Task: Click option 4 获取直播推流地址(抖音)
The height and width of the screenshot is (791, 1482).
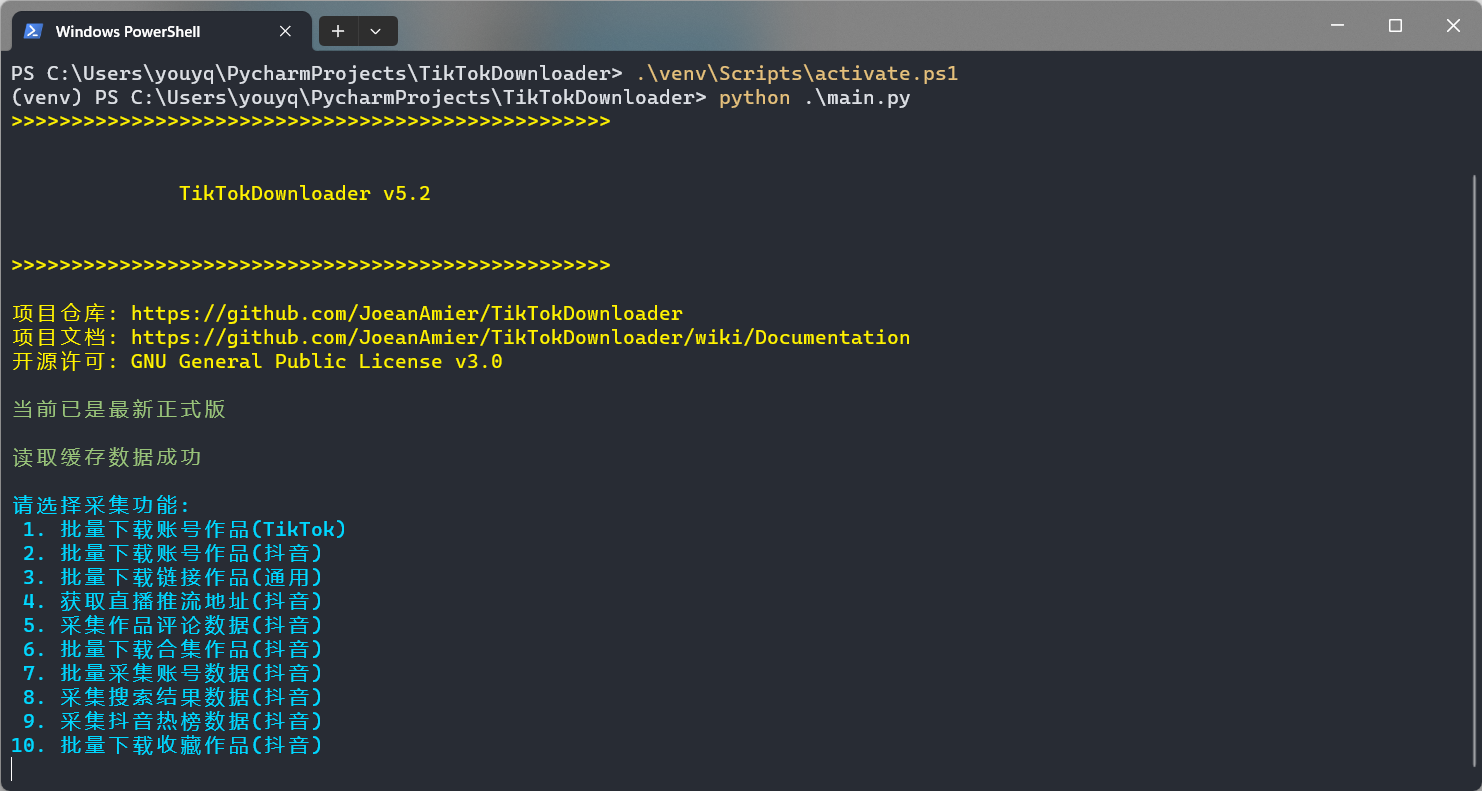Action: 172,602
